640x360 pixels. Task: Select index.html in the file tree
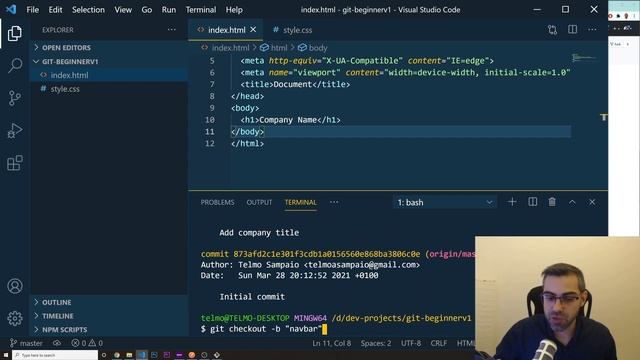coord(109,75)
